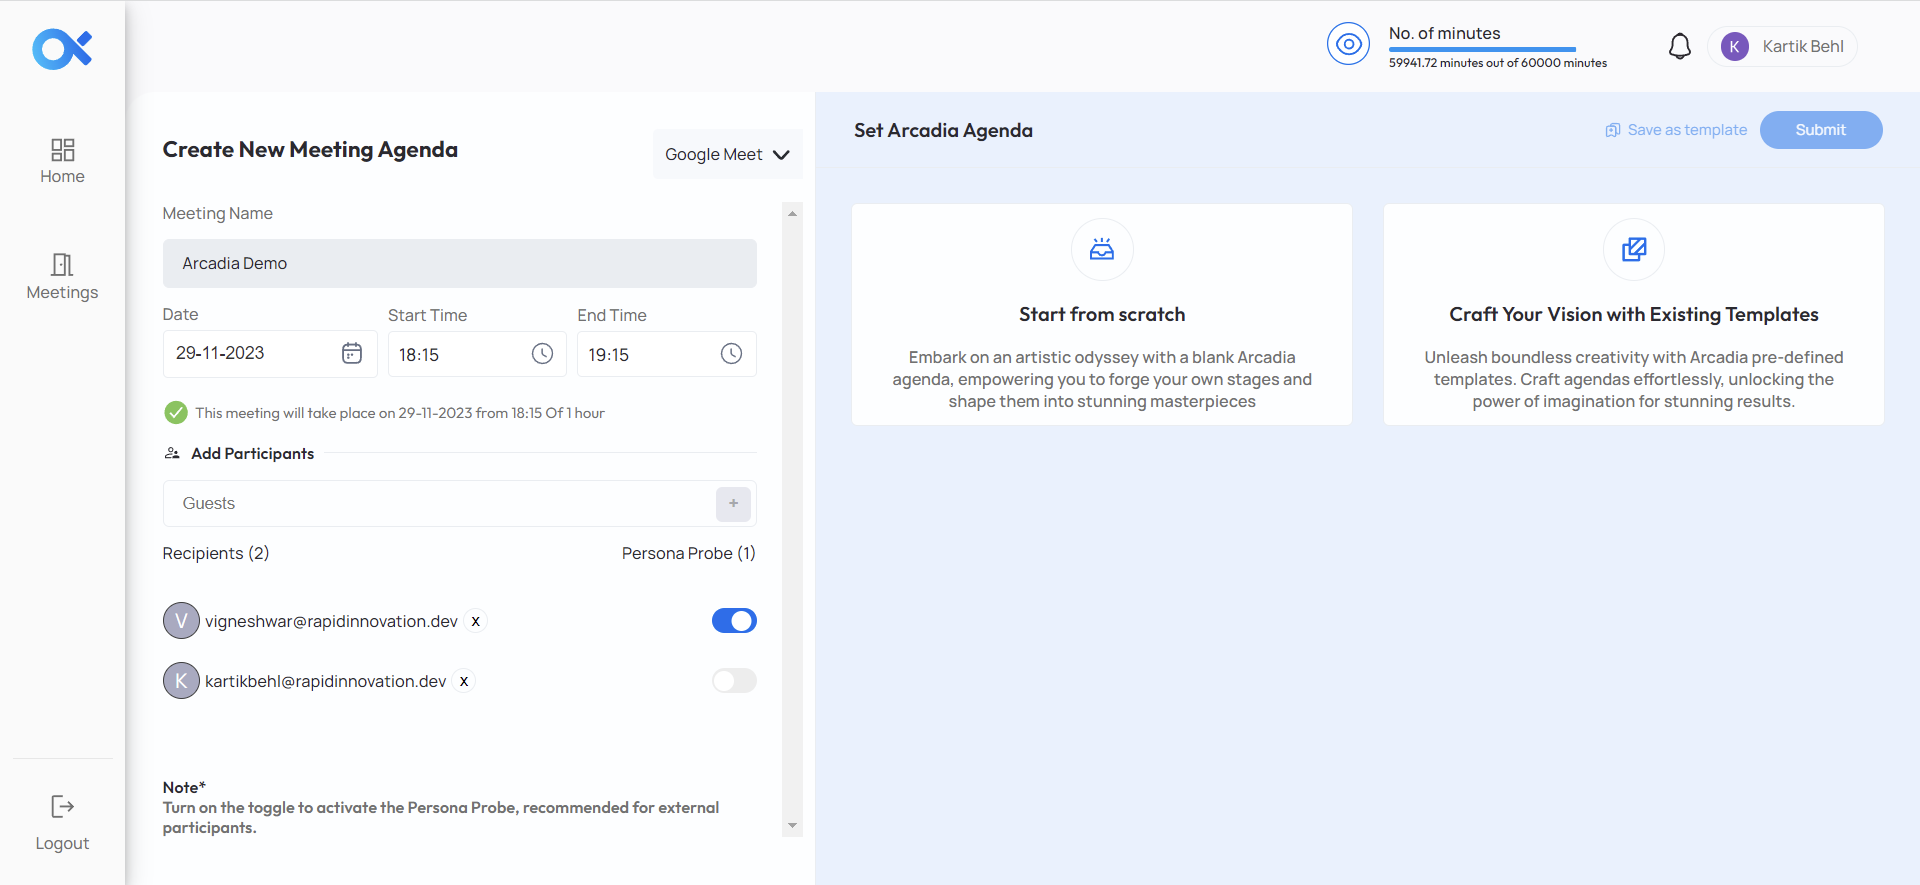Click the Date field showing 29-11-2023

point(270,353)
